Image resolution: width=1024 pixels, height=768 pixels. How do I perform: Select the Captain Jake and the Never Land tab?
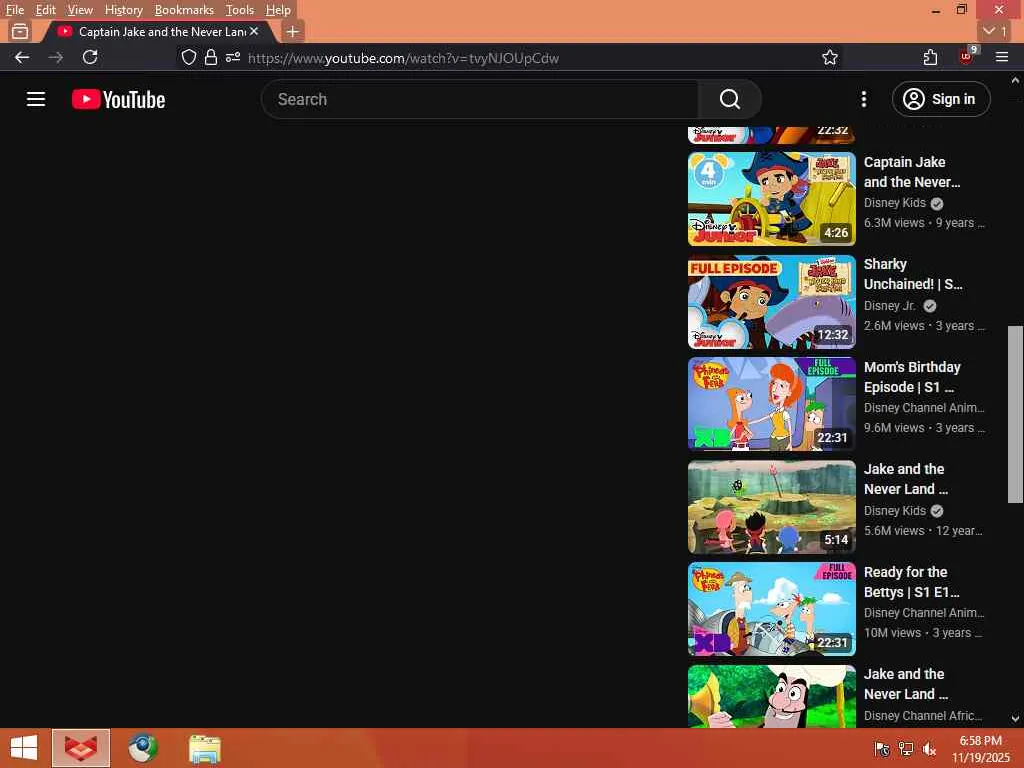point(157,31)
